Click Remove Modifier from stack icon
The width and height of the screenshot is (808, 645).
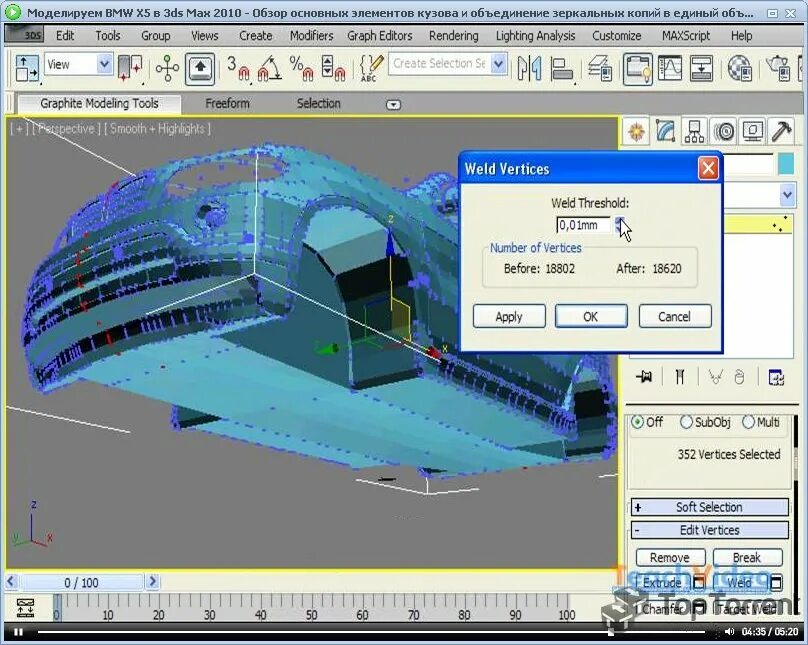click(x=739, y=377)
